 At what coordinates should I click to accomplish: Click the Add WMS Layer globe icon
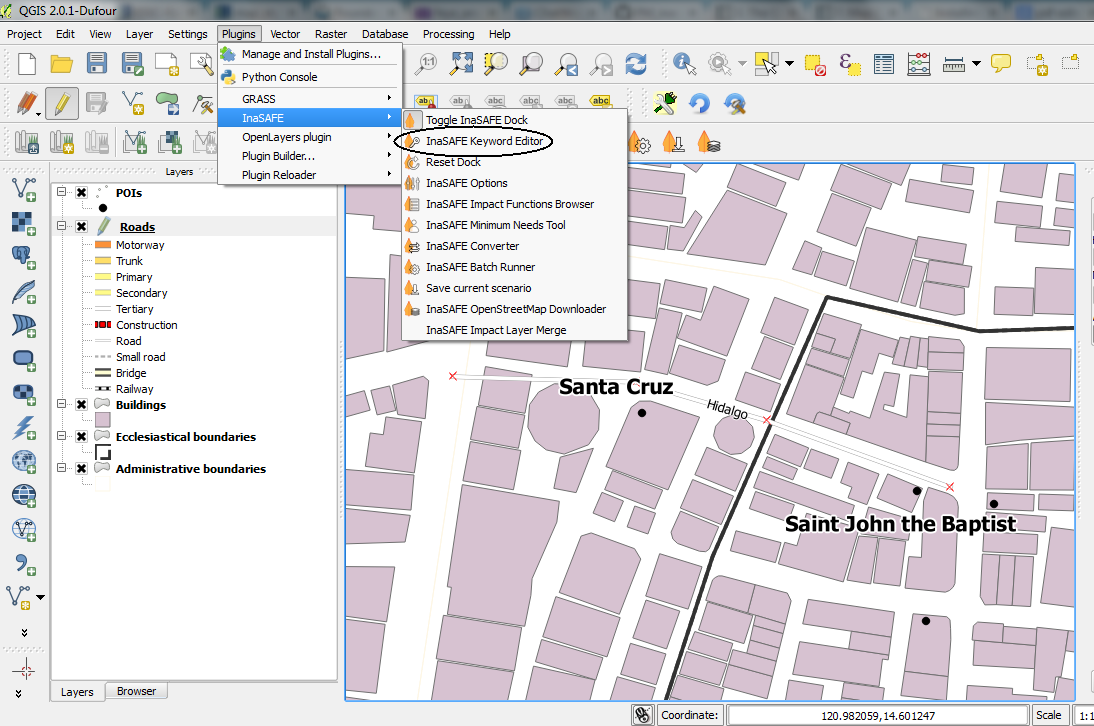tap(24, 462)
